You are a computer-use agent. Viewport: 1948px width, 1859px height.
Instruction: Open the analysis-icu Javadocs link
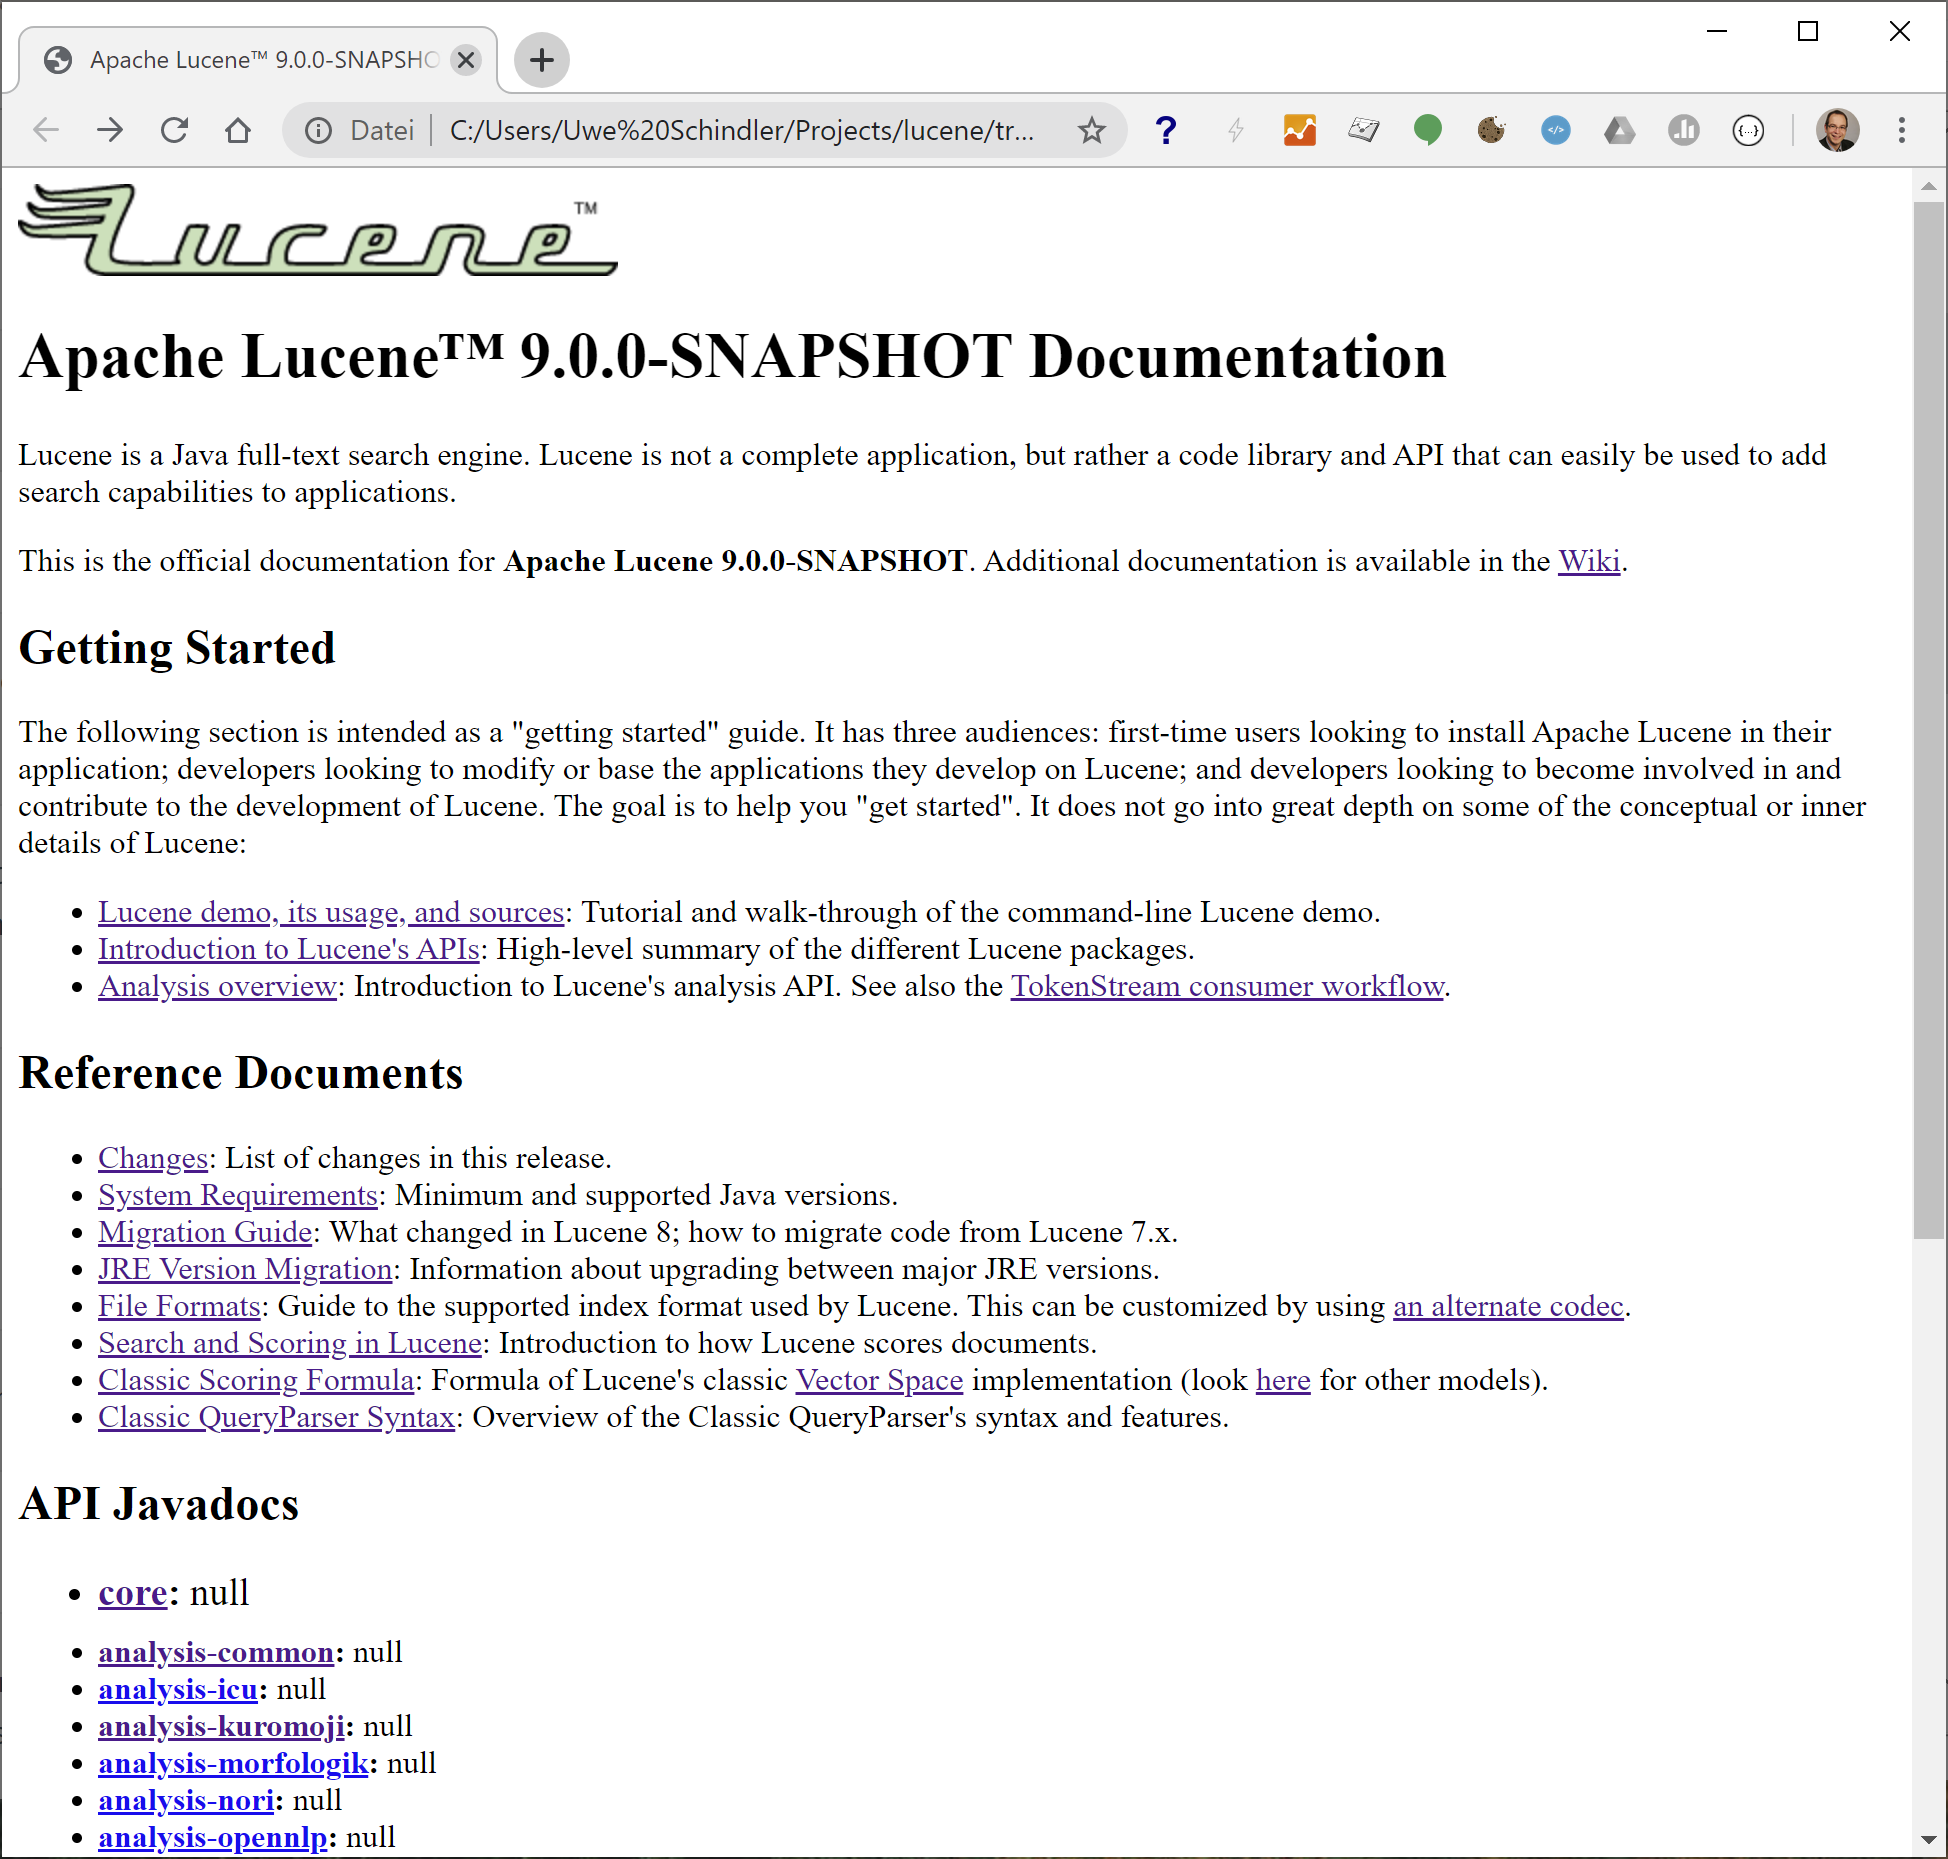point(178,1689)
